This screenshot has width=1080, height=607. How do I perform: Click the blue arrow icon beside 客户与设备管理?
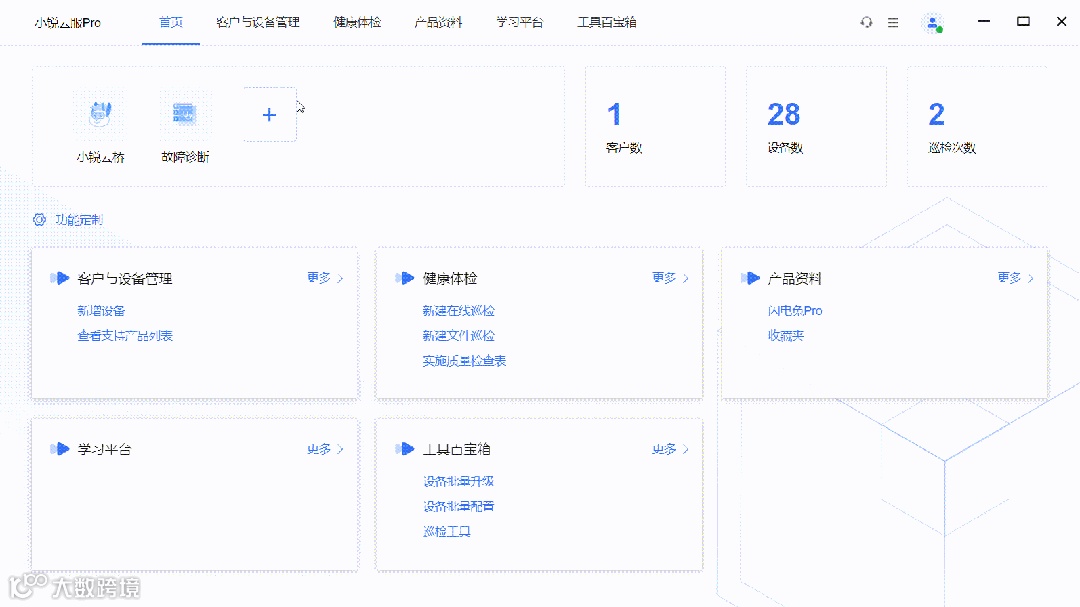(x=59, y=278)
